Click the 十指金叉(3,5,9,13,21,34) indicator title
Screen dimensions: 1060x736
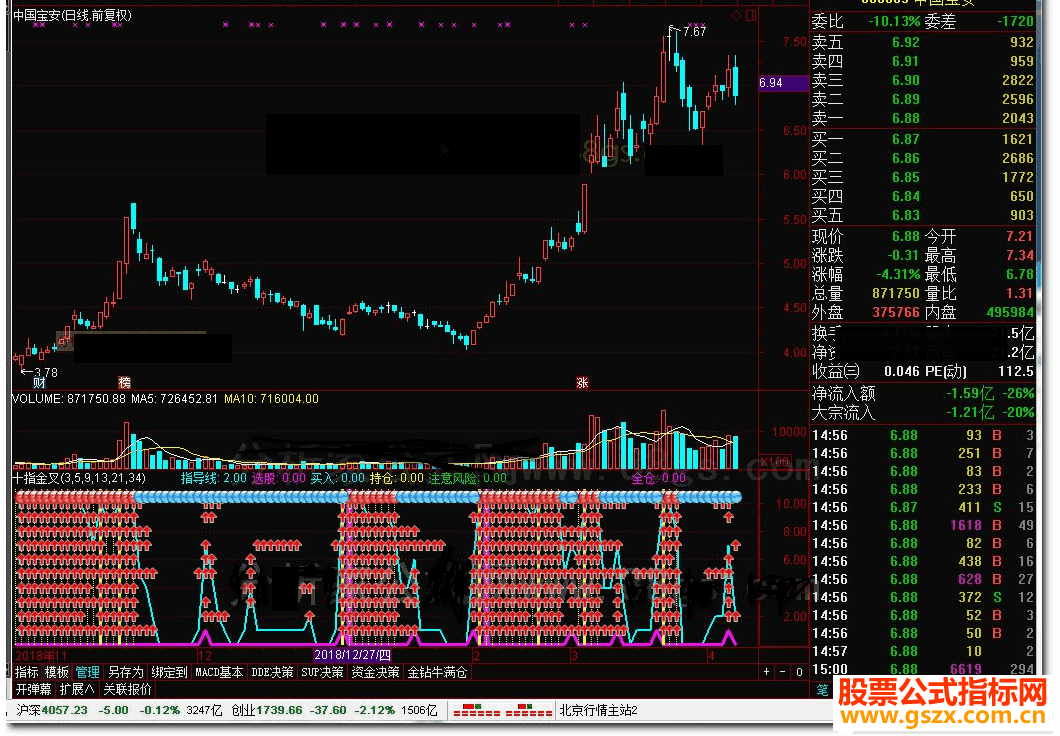tap(79, 478)
